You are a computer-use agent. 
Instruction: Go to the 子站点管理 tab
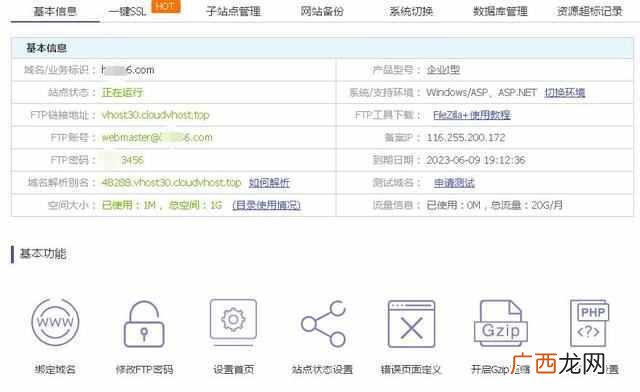(233, 11)
